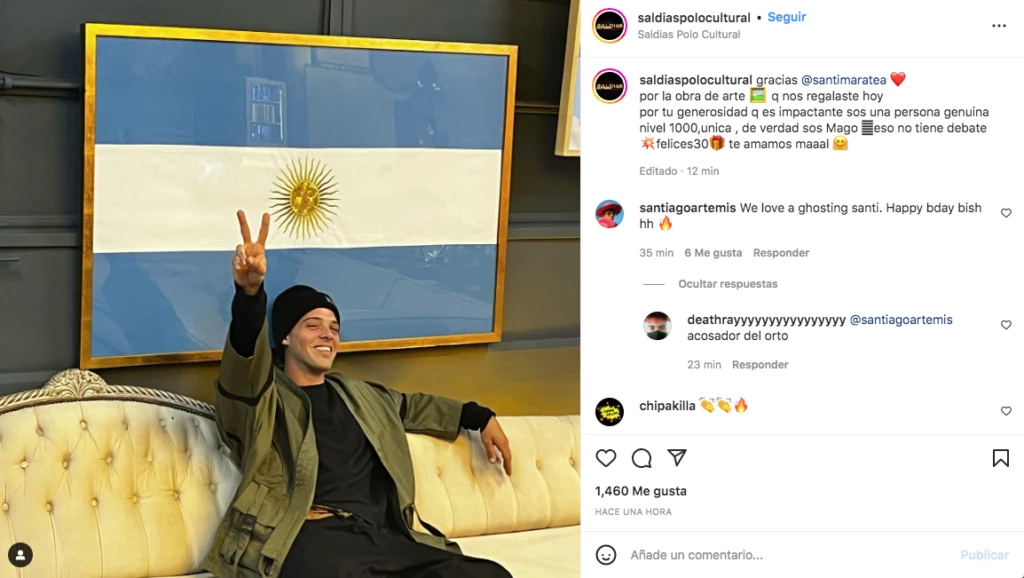Like the post with the heart icon

click(x=606, y=458)
